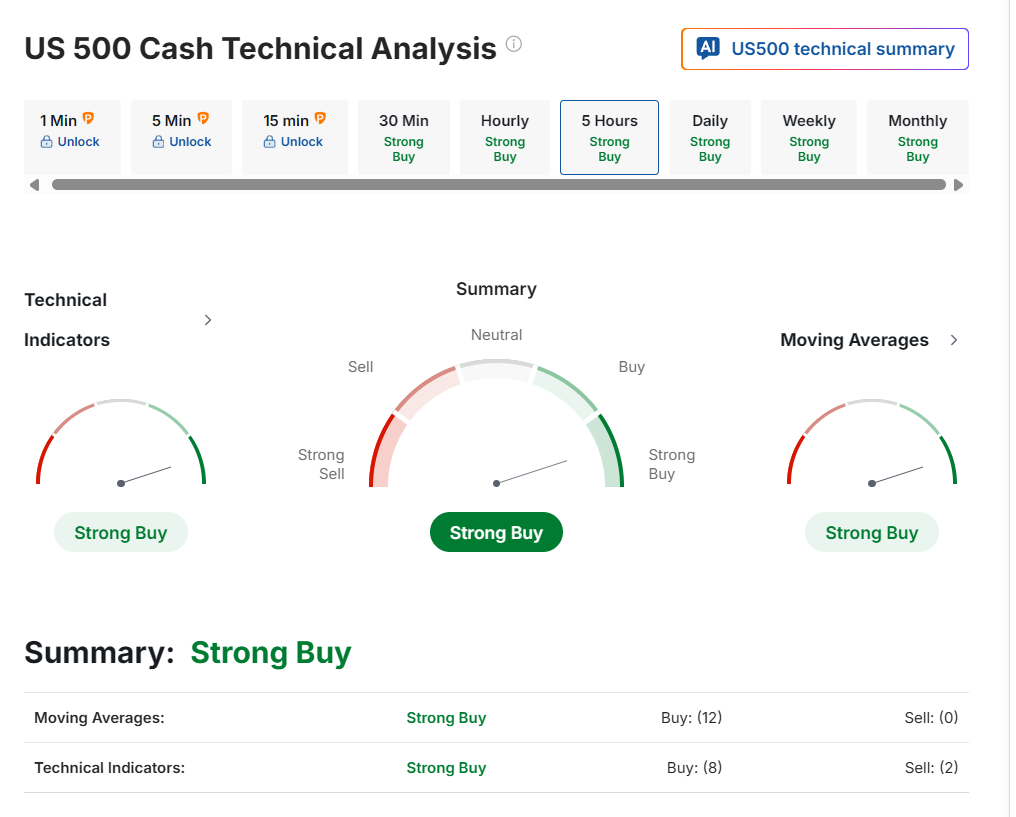Click the lock icon under 5 Min
1016x817 pixels.
tap(158, 142)
